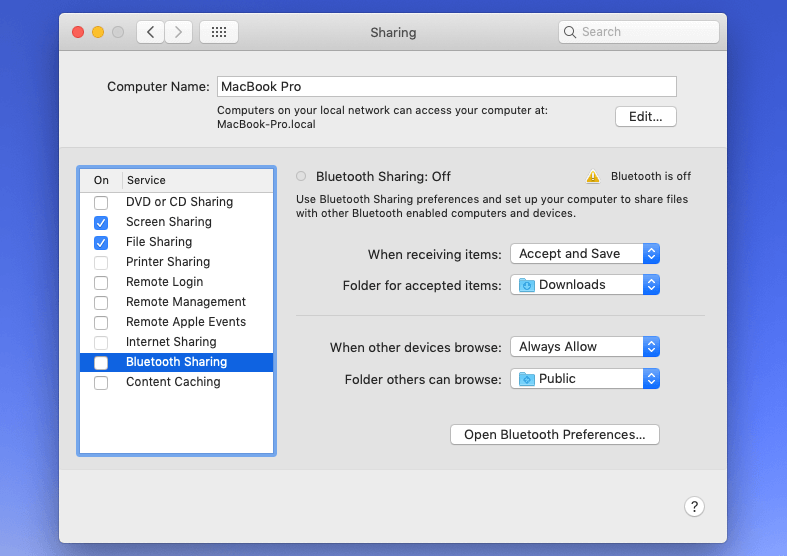Select the Remote Login service row

click(176, 282)
